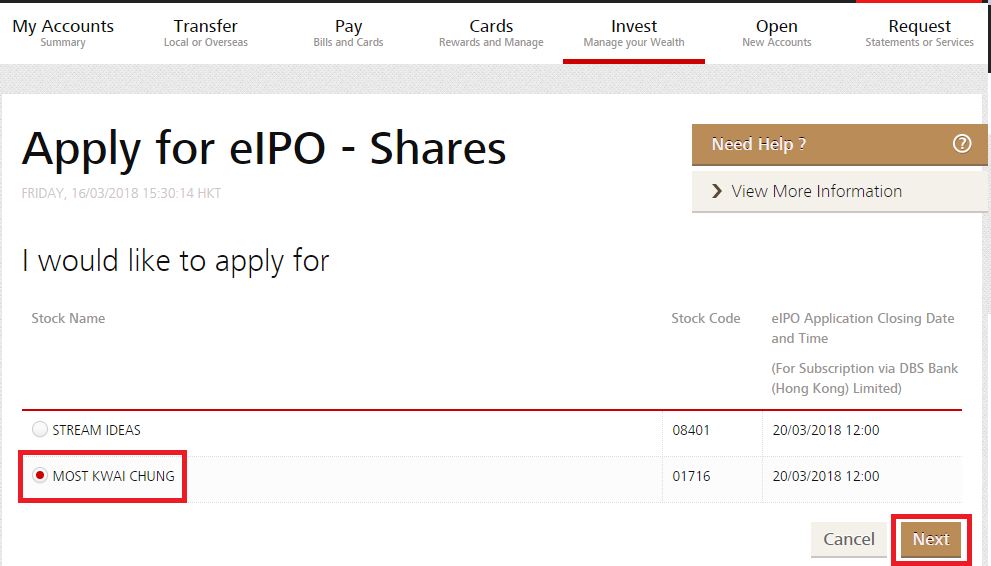Click the Need Help? banner text

[x=759, y=144]
